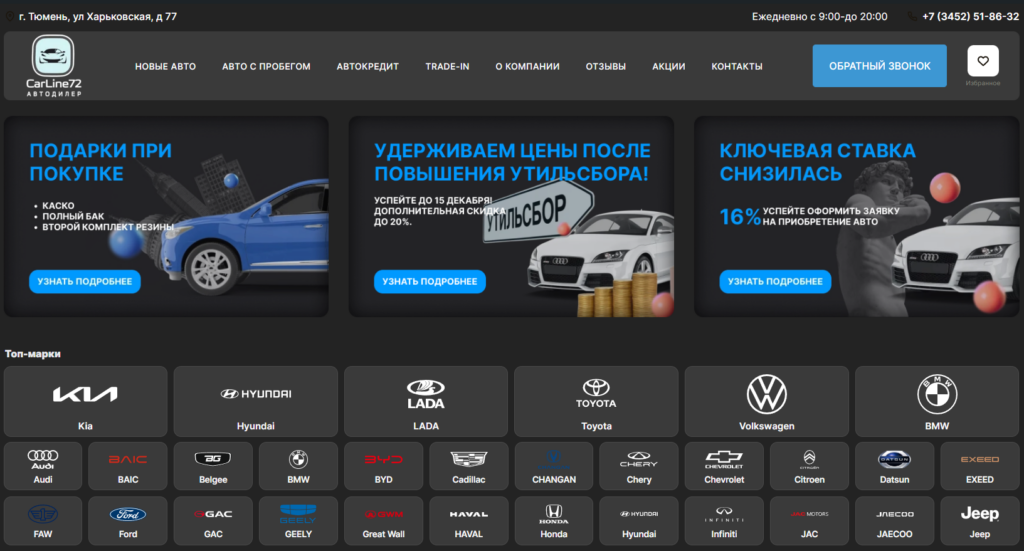Click the КЛЮЧЕВАЯ СТАВКА СНИЗИЛАСЬ banner heading
1024x551 pixels.
[x=818, y=162]
